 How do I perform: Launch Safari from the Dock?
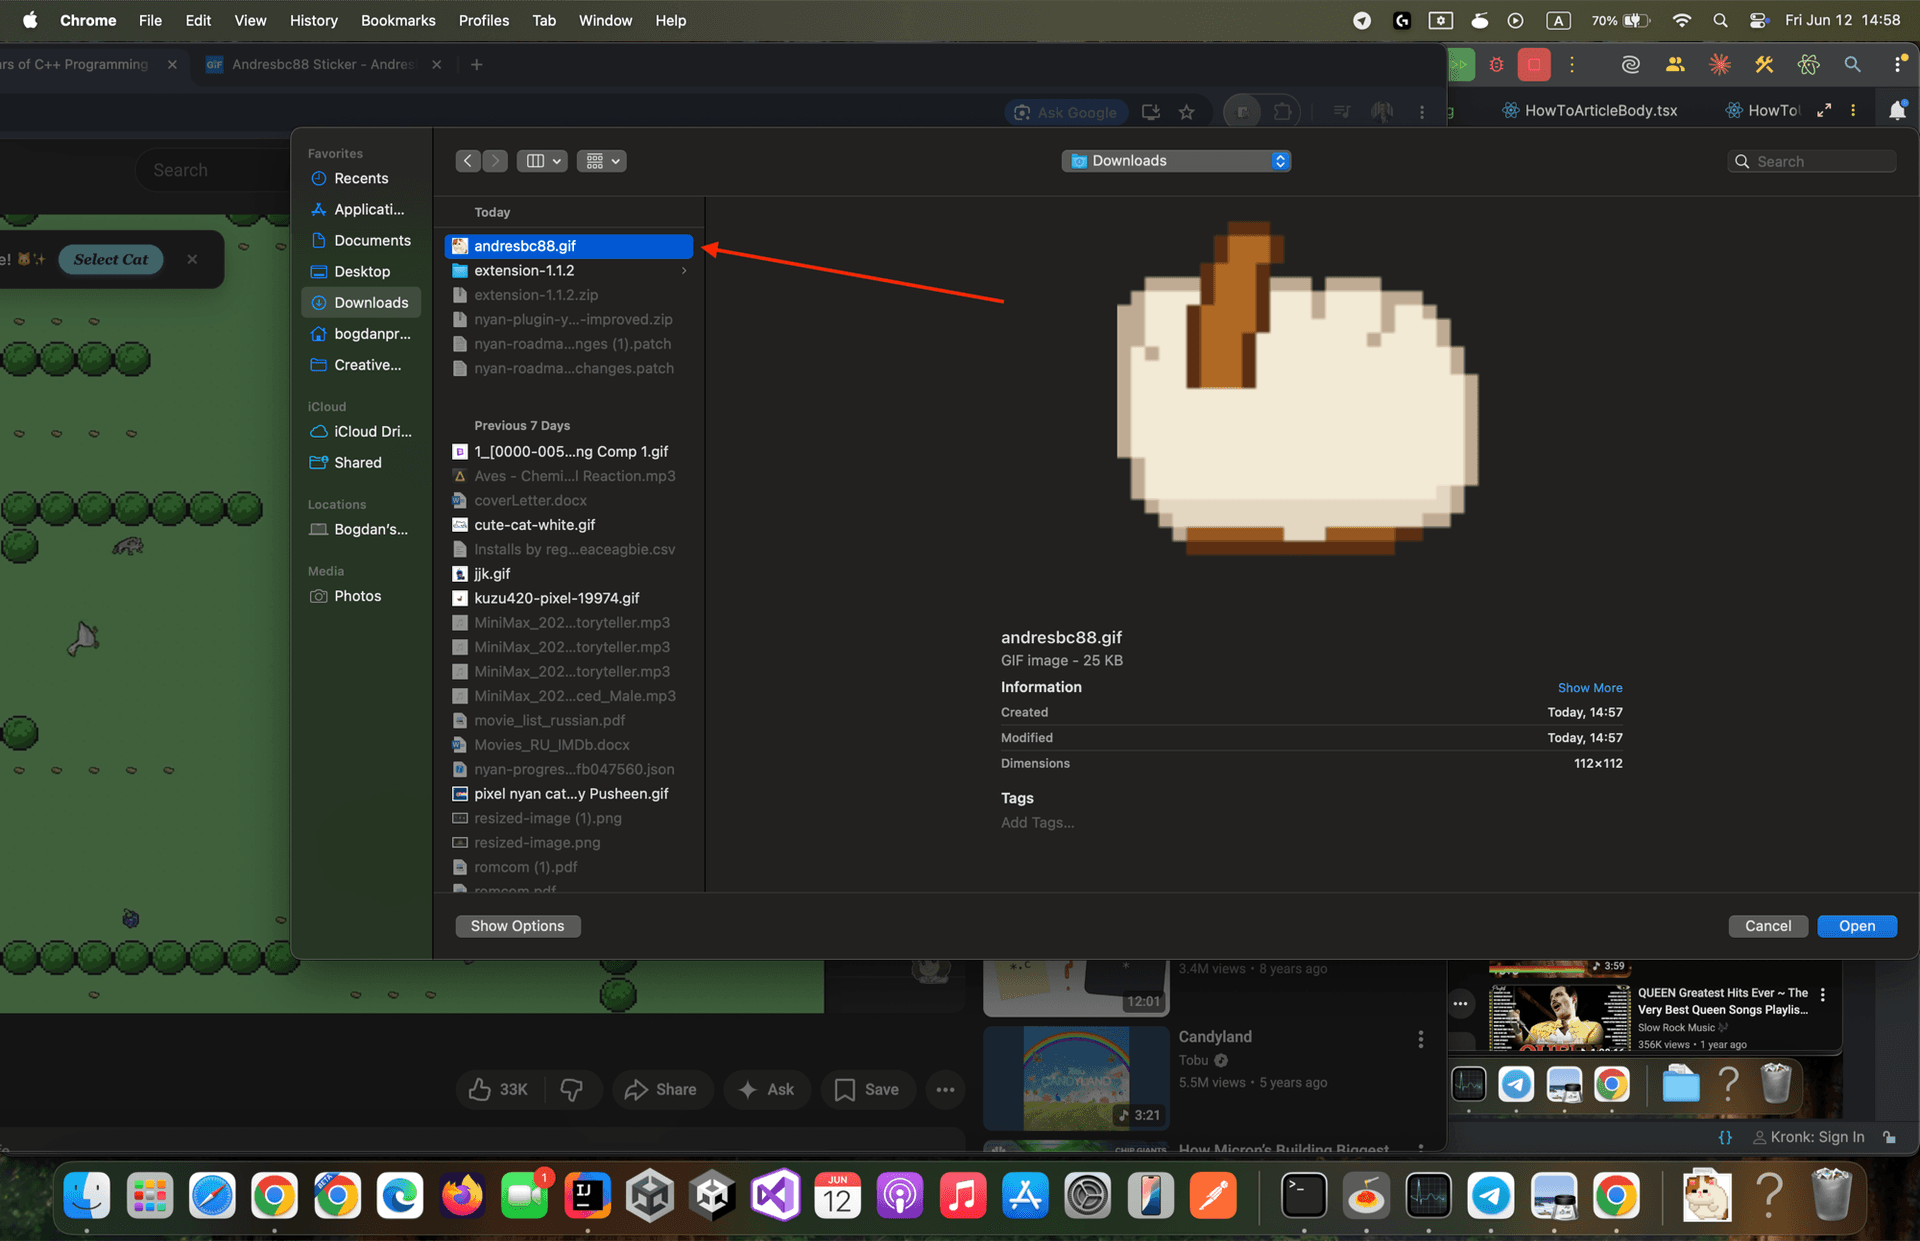pyautogui.click(x=212, y=1195)
